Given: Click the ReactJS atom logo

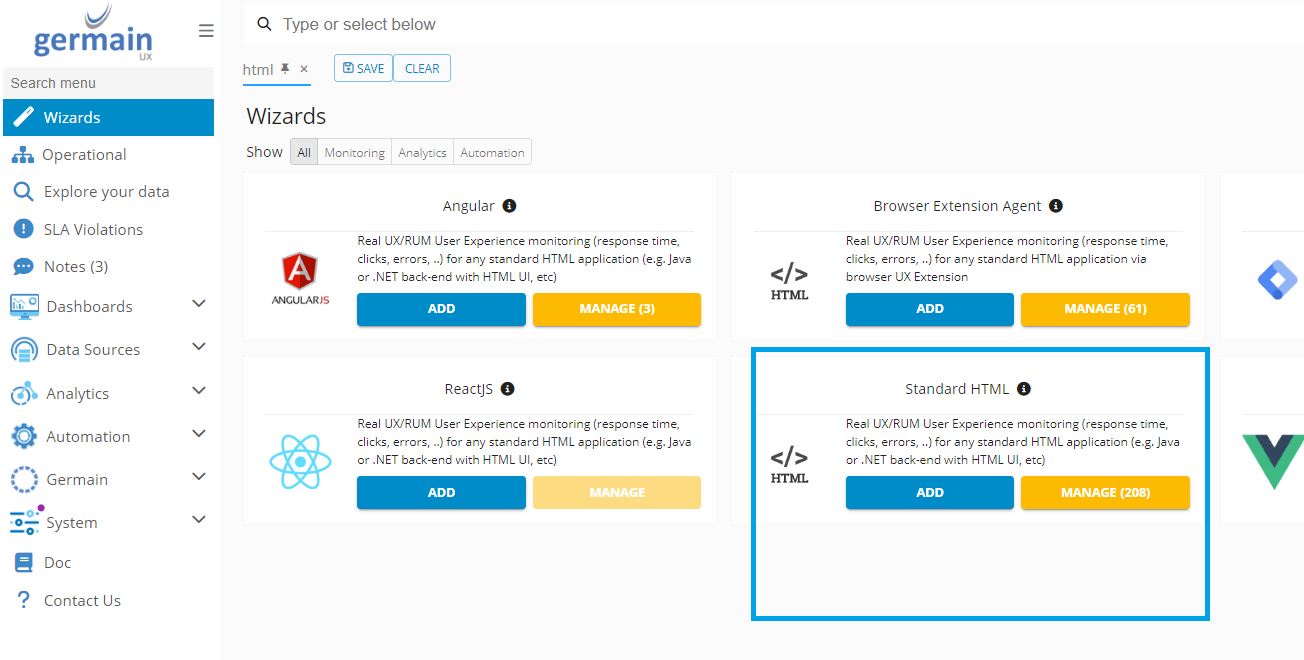Looking at the screenshot, I should 300,461.
